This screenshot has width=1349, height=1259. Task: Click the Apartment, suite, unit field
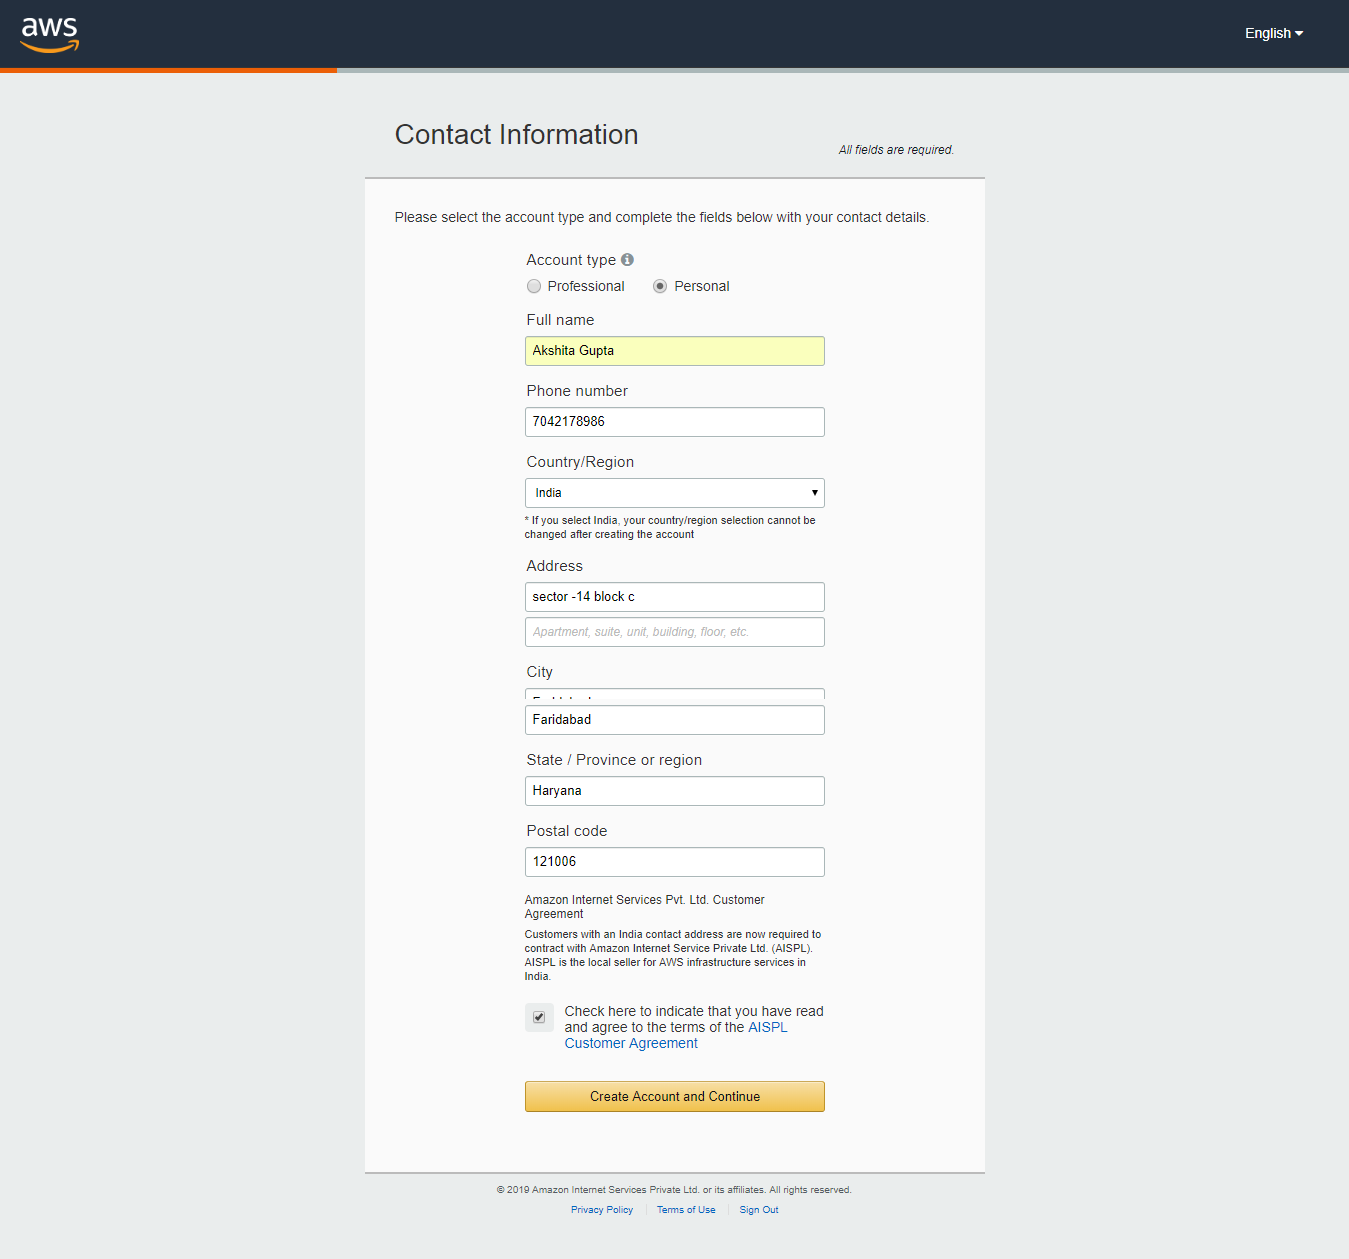675,632
